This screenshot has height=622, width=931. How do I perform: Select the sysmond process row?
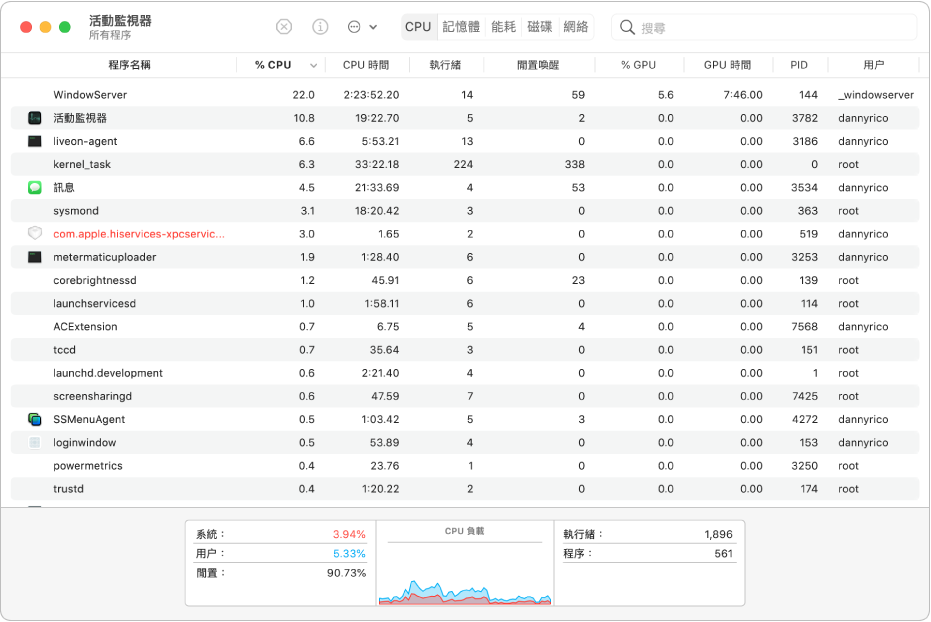point(465,211)
